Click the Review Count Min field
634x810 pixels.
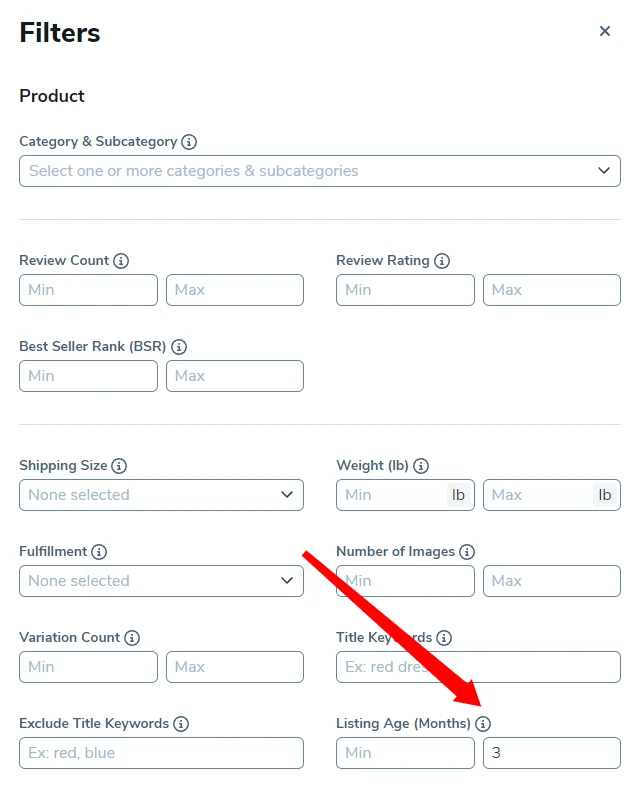click(88, 290)
